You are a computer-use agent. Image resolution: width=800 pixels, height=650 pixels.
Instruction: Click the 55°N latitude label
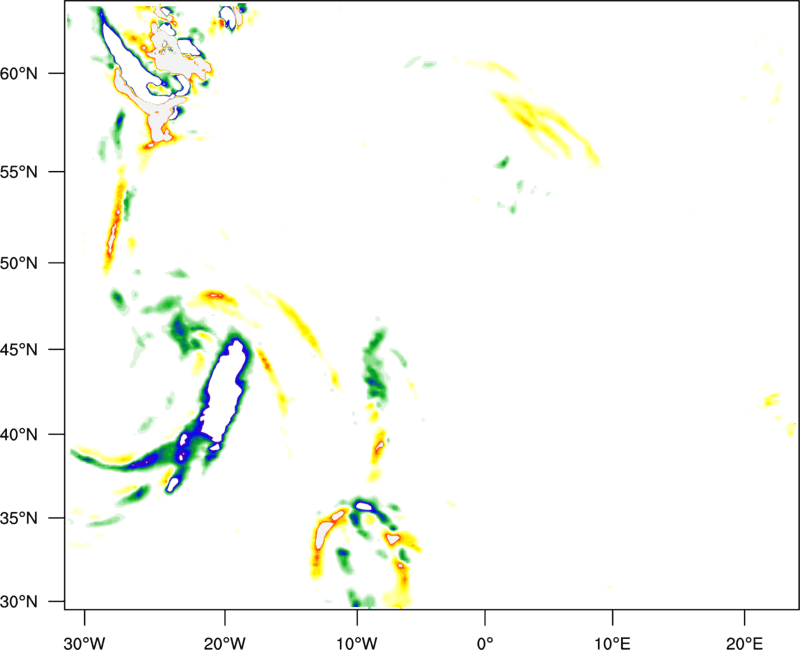(19, 172)
